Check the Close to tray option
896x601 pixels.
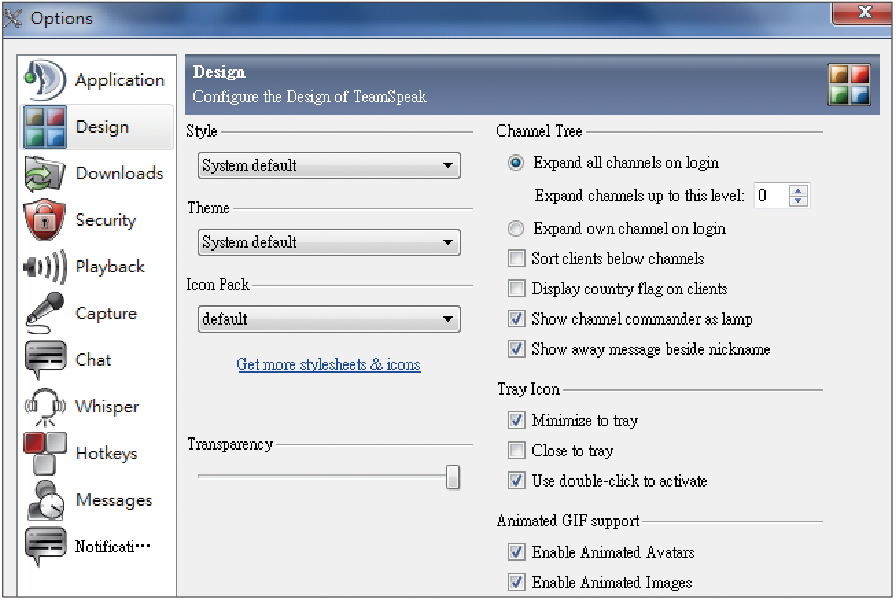[x=516, y=451]
